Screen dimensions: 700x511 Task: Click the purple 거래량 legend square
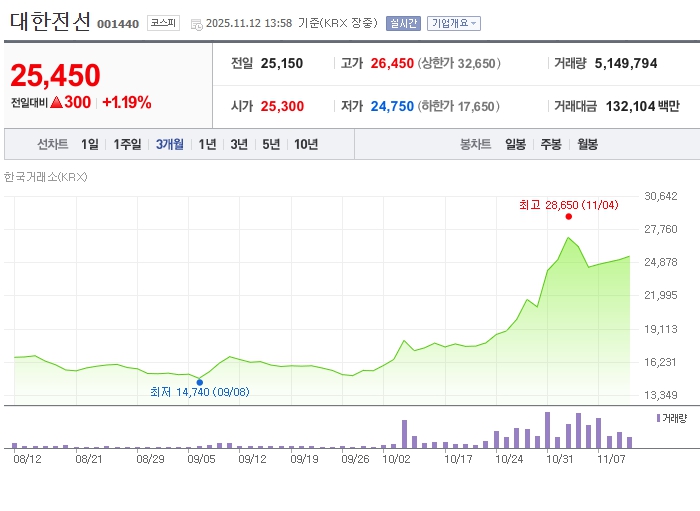point(658,418)
